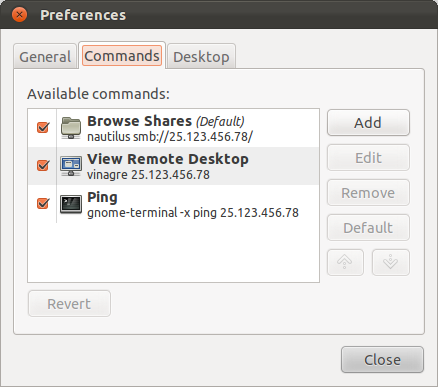Click the Revert button
The height and width of the screenshot is (387, 438).
[x=69, y=304]
